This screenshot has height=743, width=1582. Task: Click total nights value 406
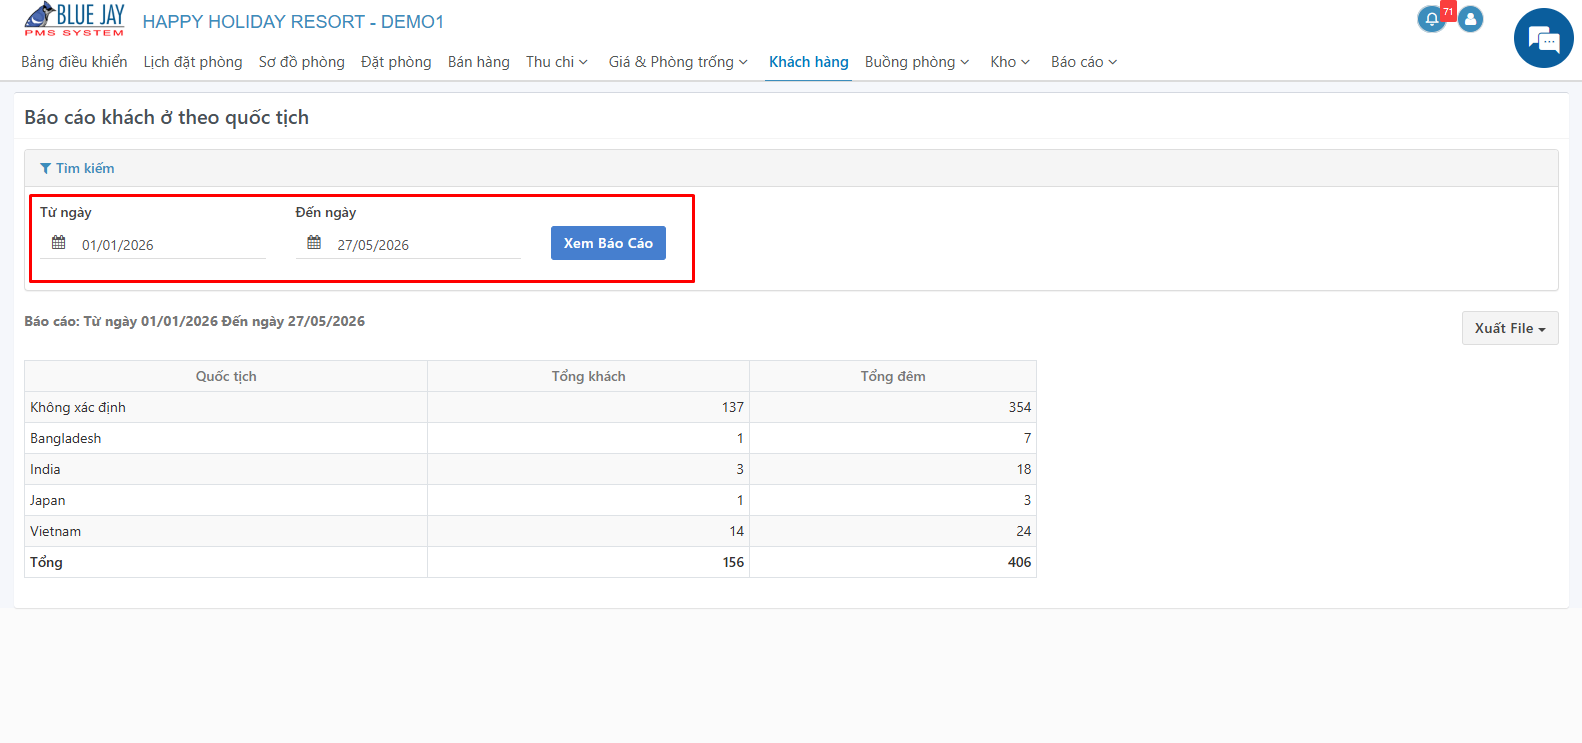(1019, 562)
